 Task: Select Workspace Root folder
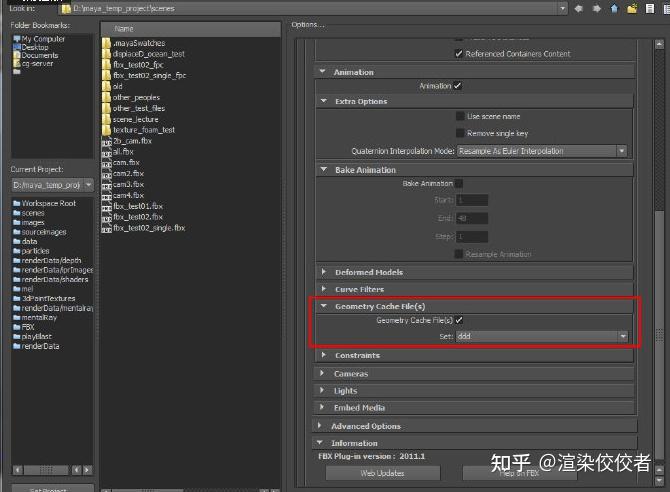point(44,203)
